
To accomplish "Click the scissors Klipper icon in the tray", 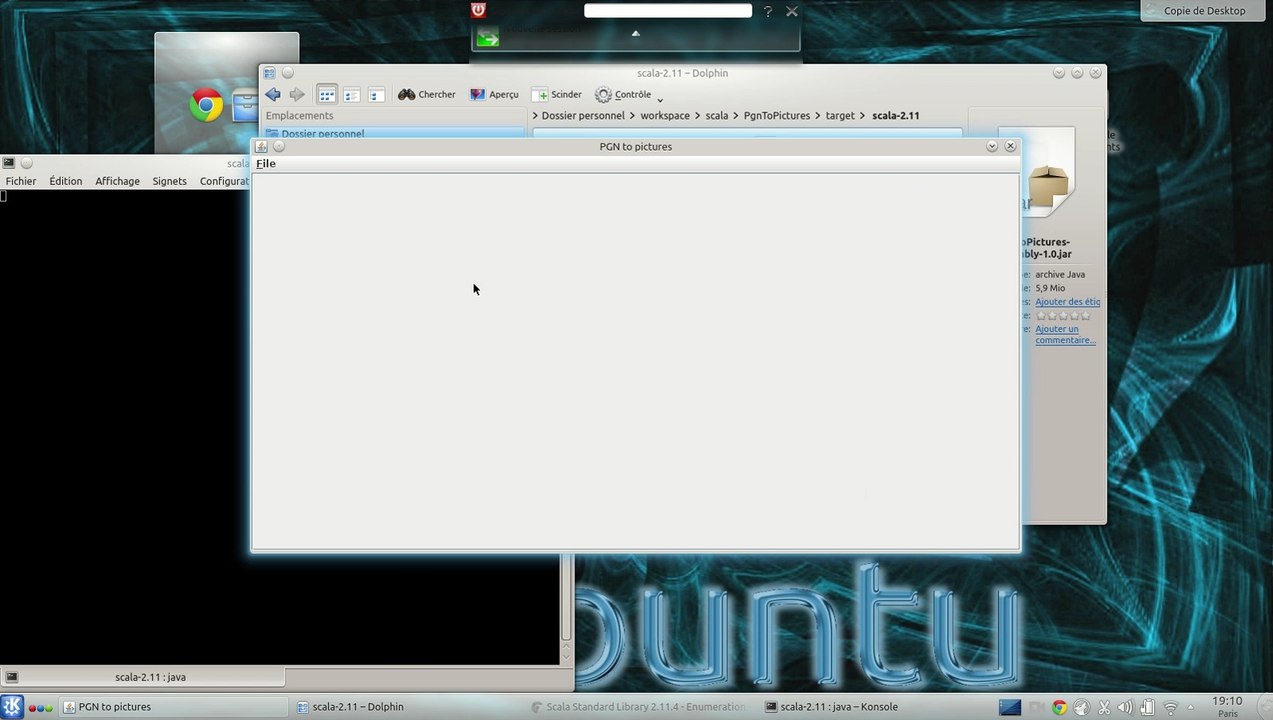I will coord(1102,707).
